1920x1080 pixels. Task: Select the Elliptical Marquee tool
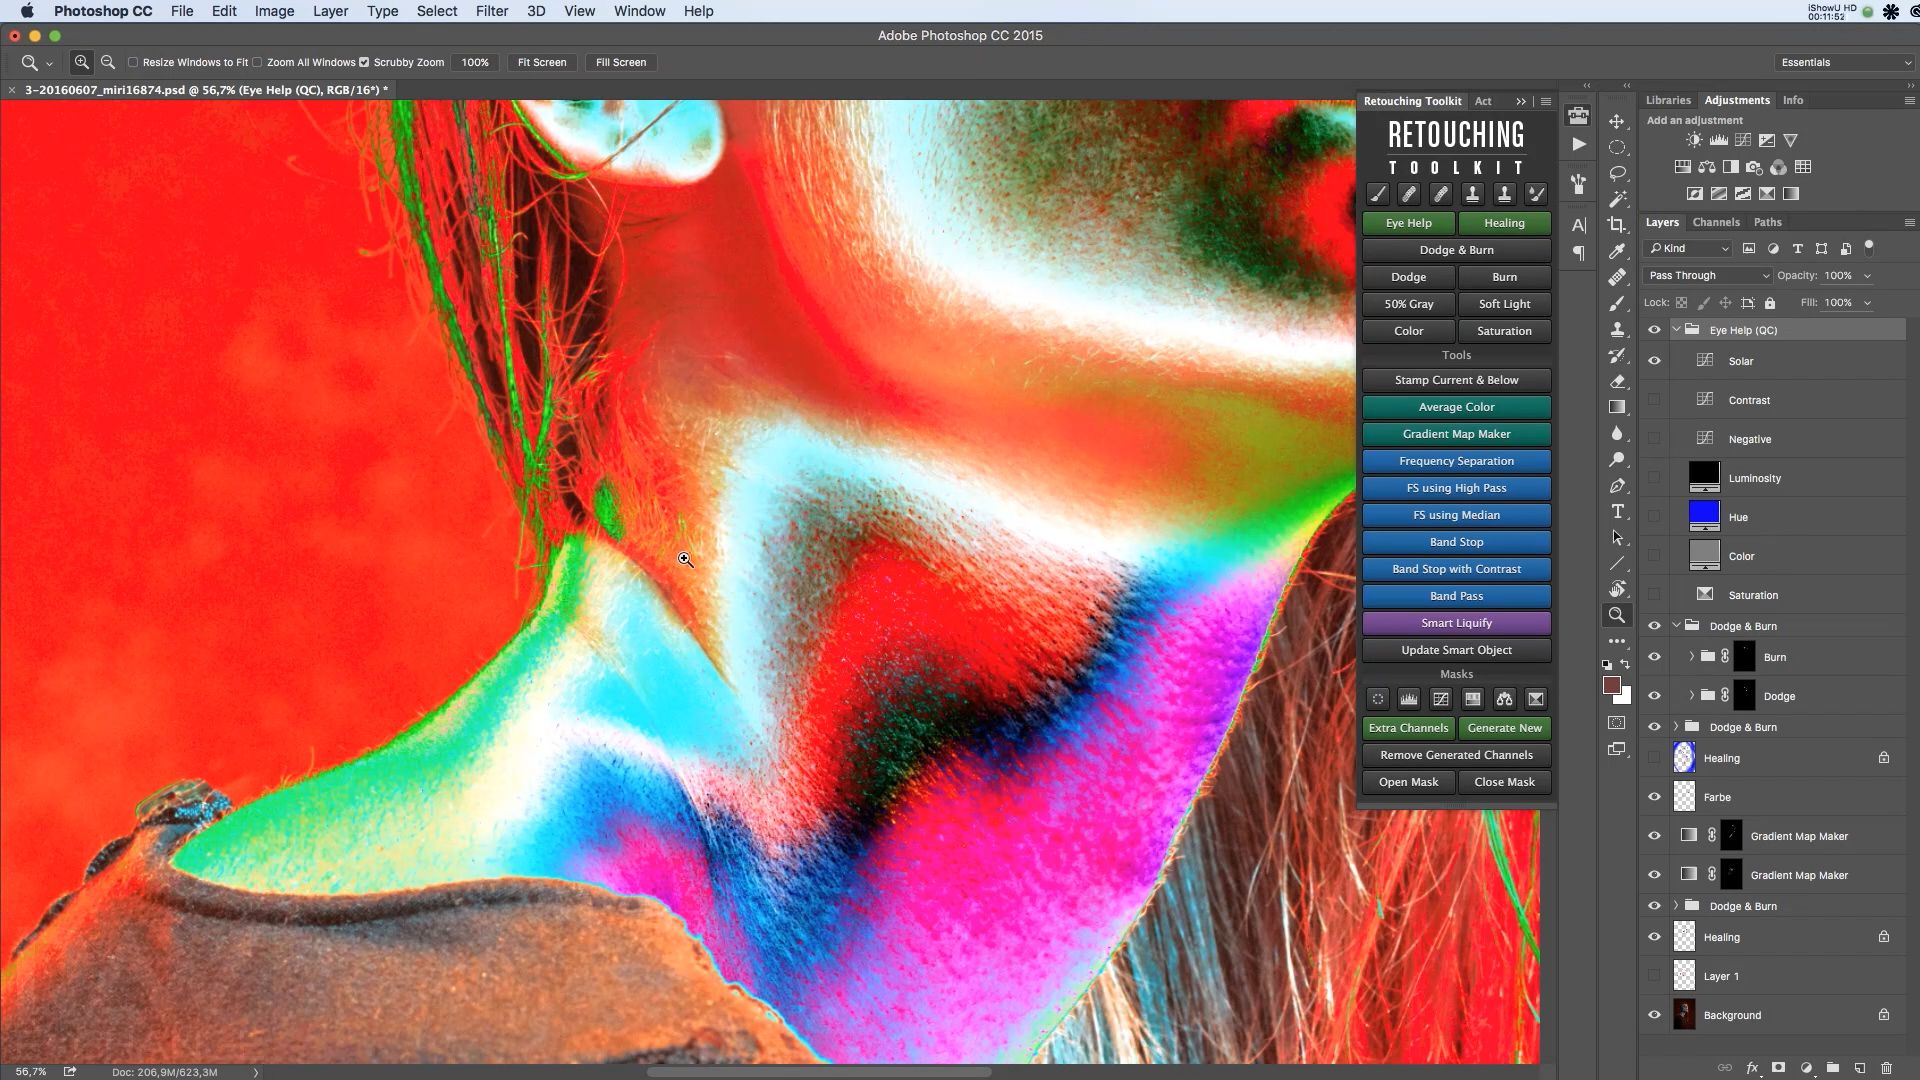click(x=1617, y=147)
